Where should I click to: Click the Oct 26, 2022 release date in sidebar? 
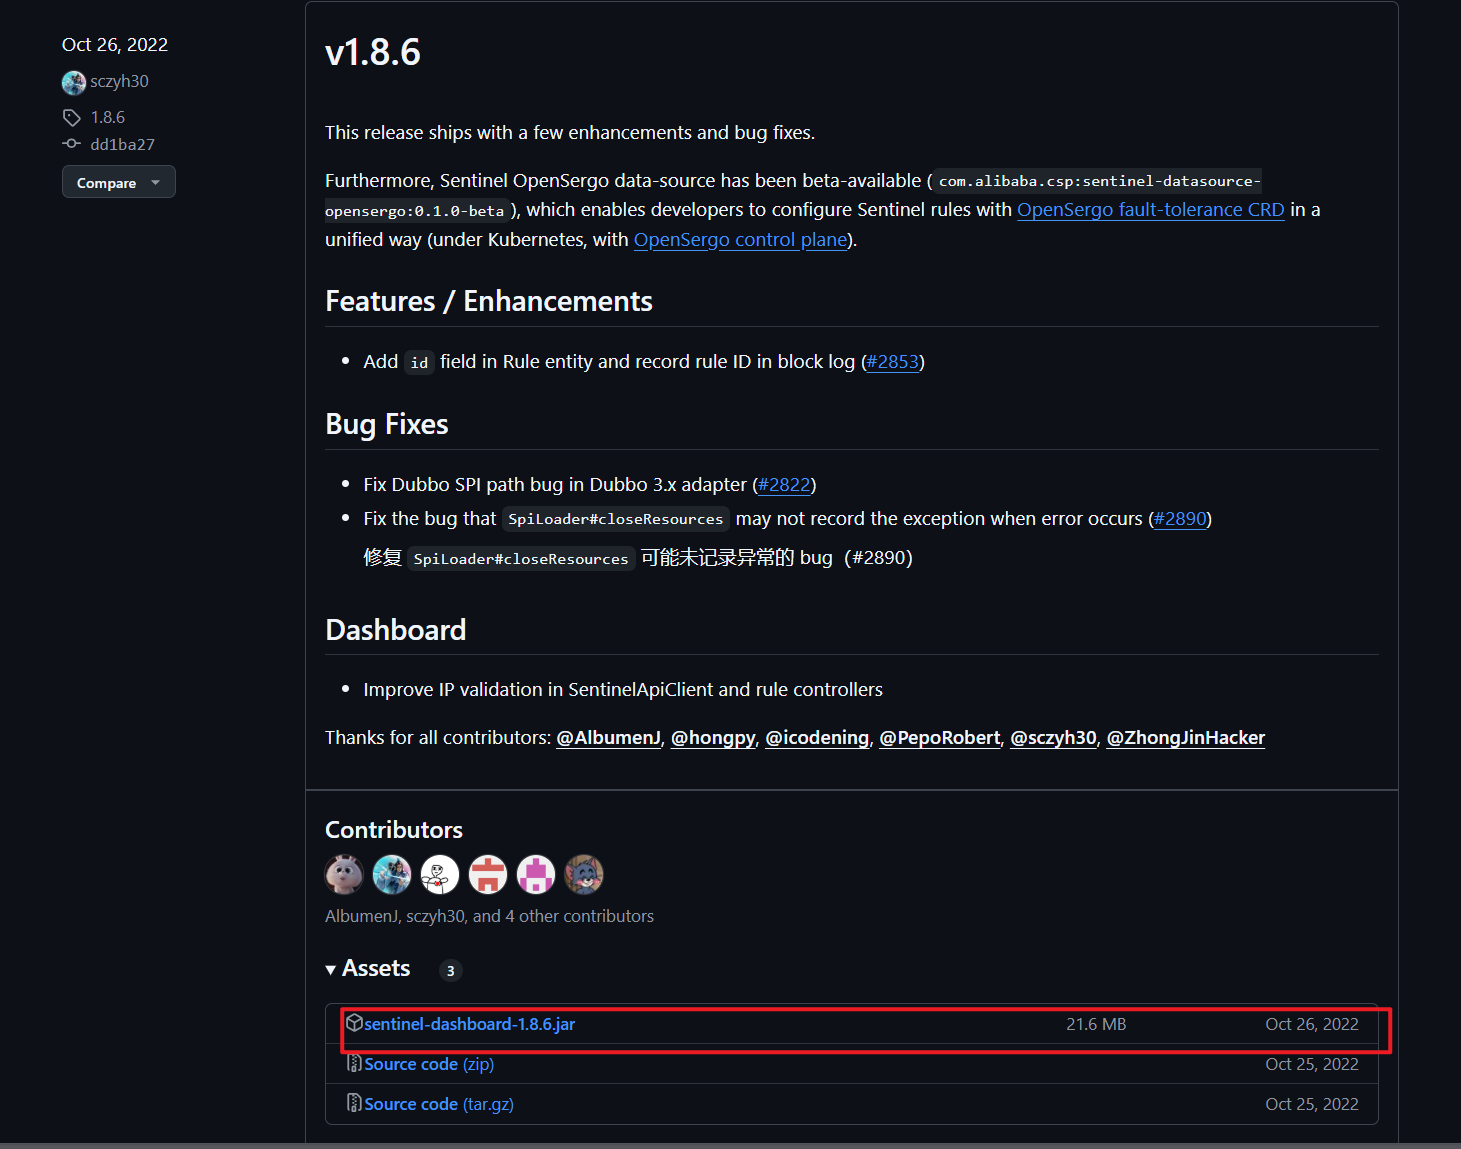point(115,45)
